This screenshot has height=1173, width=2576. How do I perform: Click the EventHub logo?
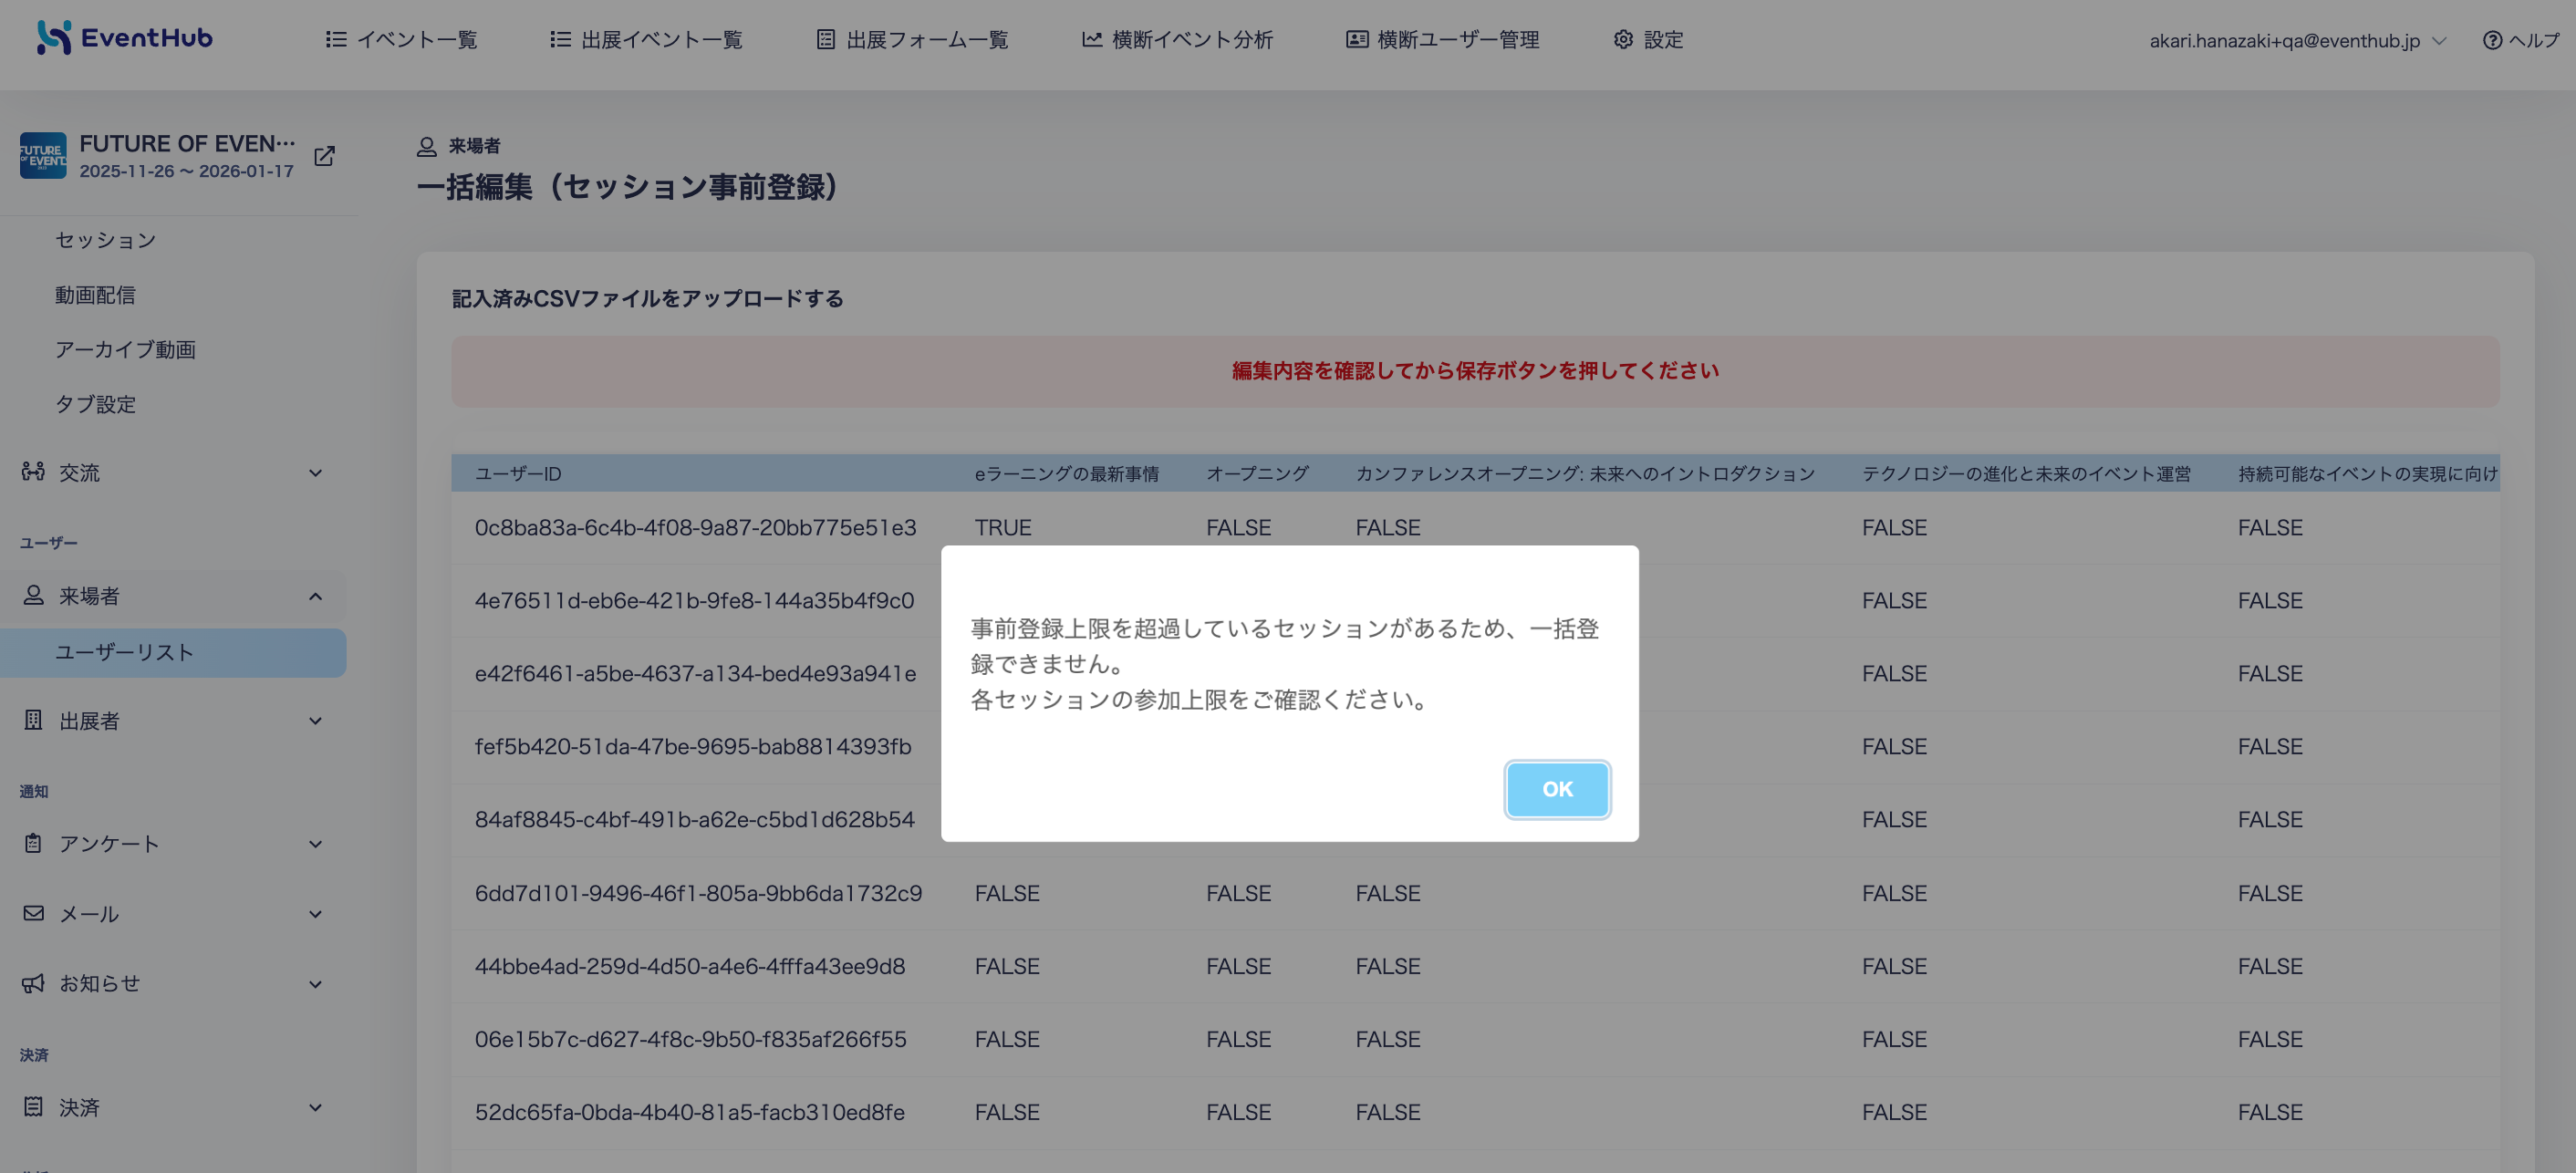coord(125,38)
